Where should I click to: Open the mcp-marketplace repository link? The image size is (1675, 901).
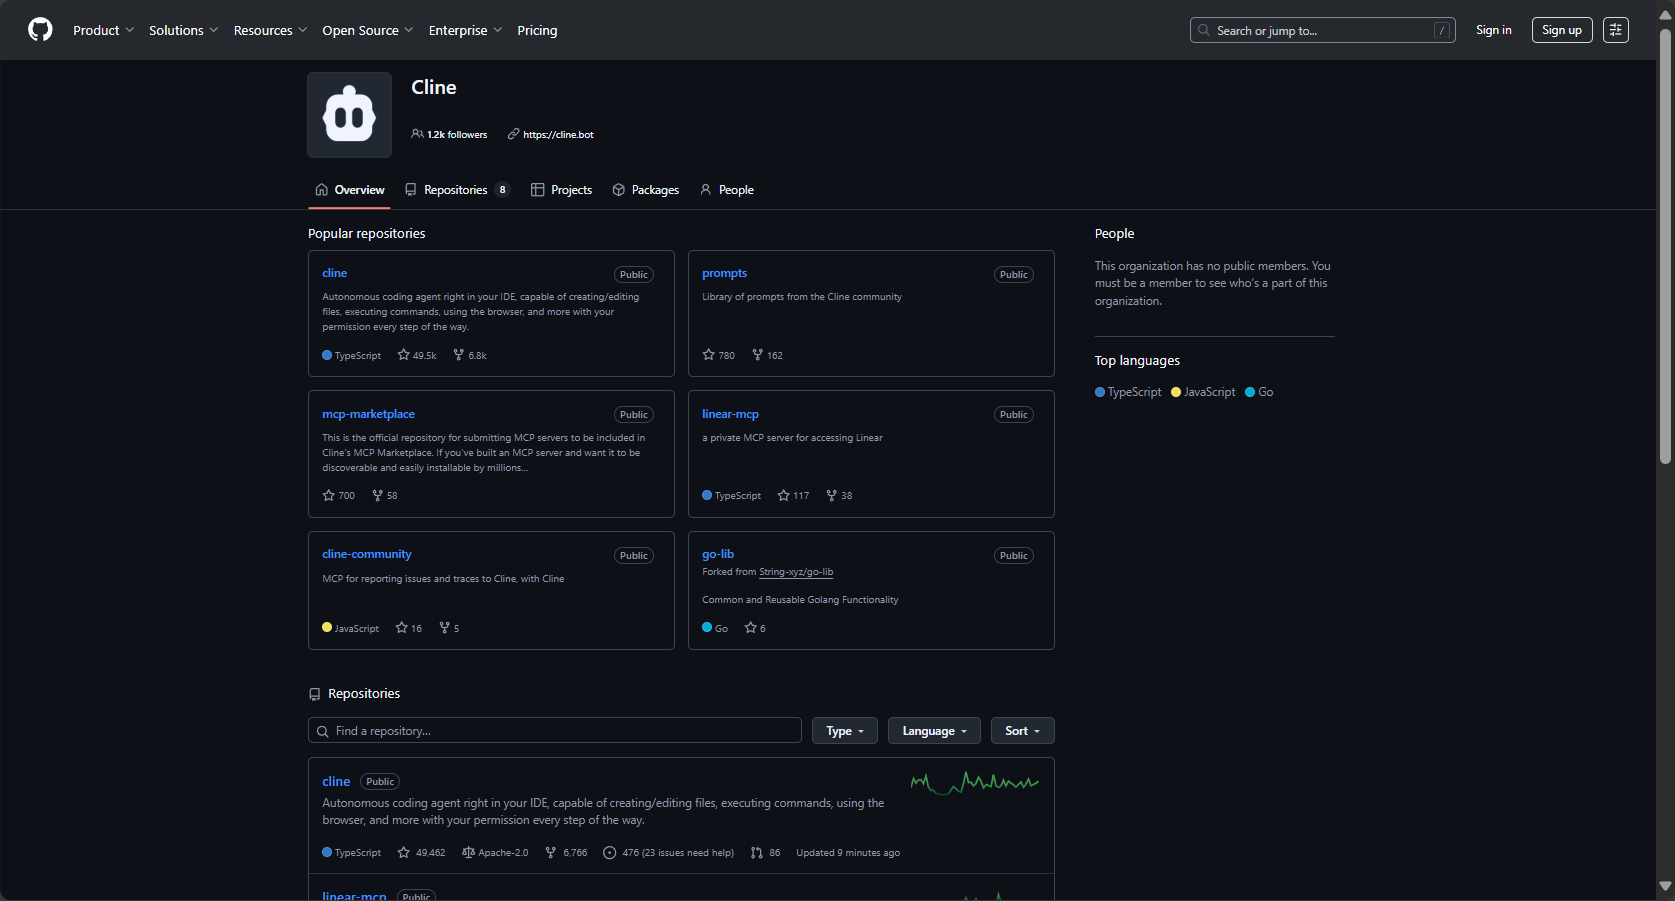pos(368,414)
